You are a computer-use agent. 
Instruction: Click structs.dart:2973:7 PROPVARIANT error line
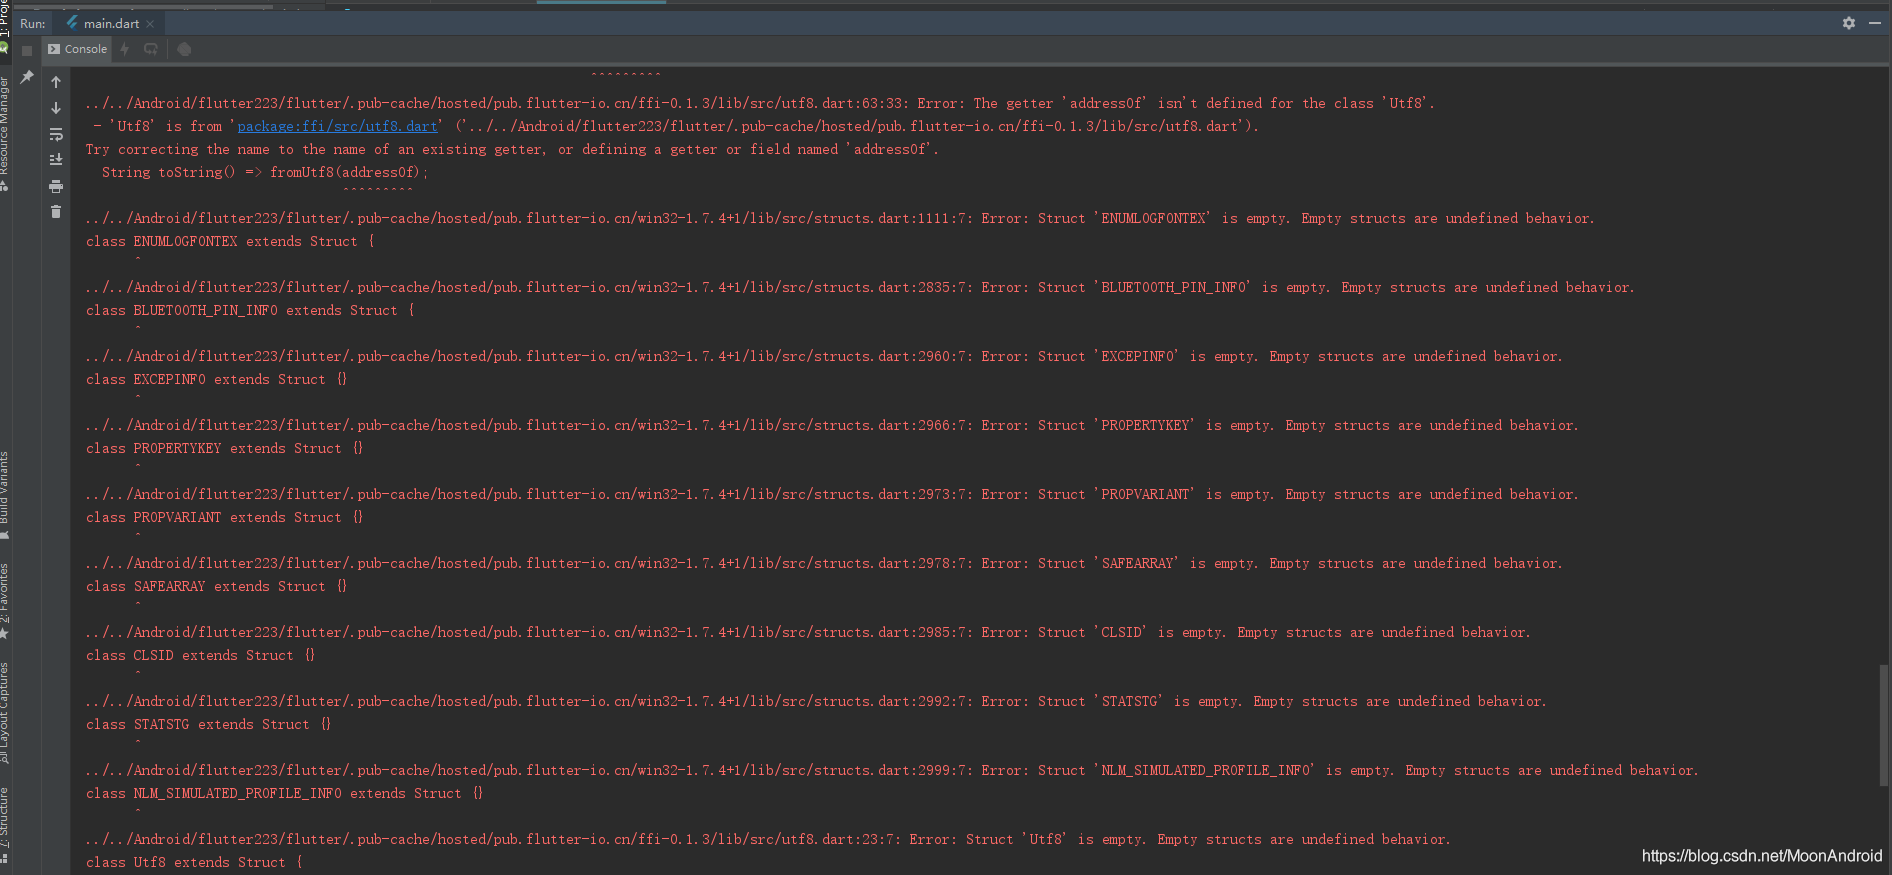(x=832, y=494)
